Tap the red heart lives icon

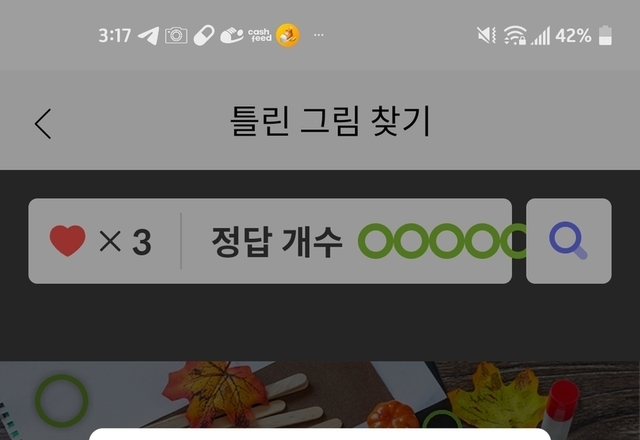point(67,241)
